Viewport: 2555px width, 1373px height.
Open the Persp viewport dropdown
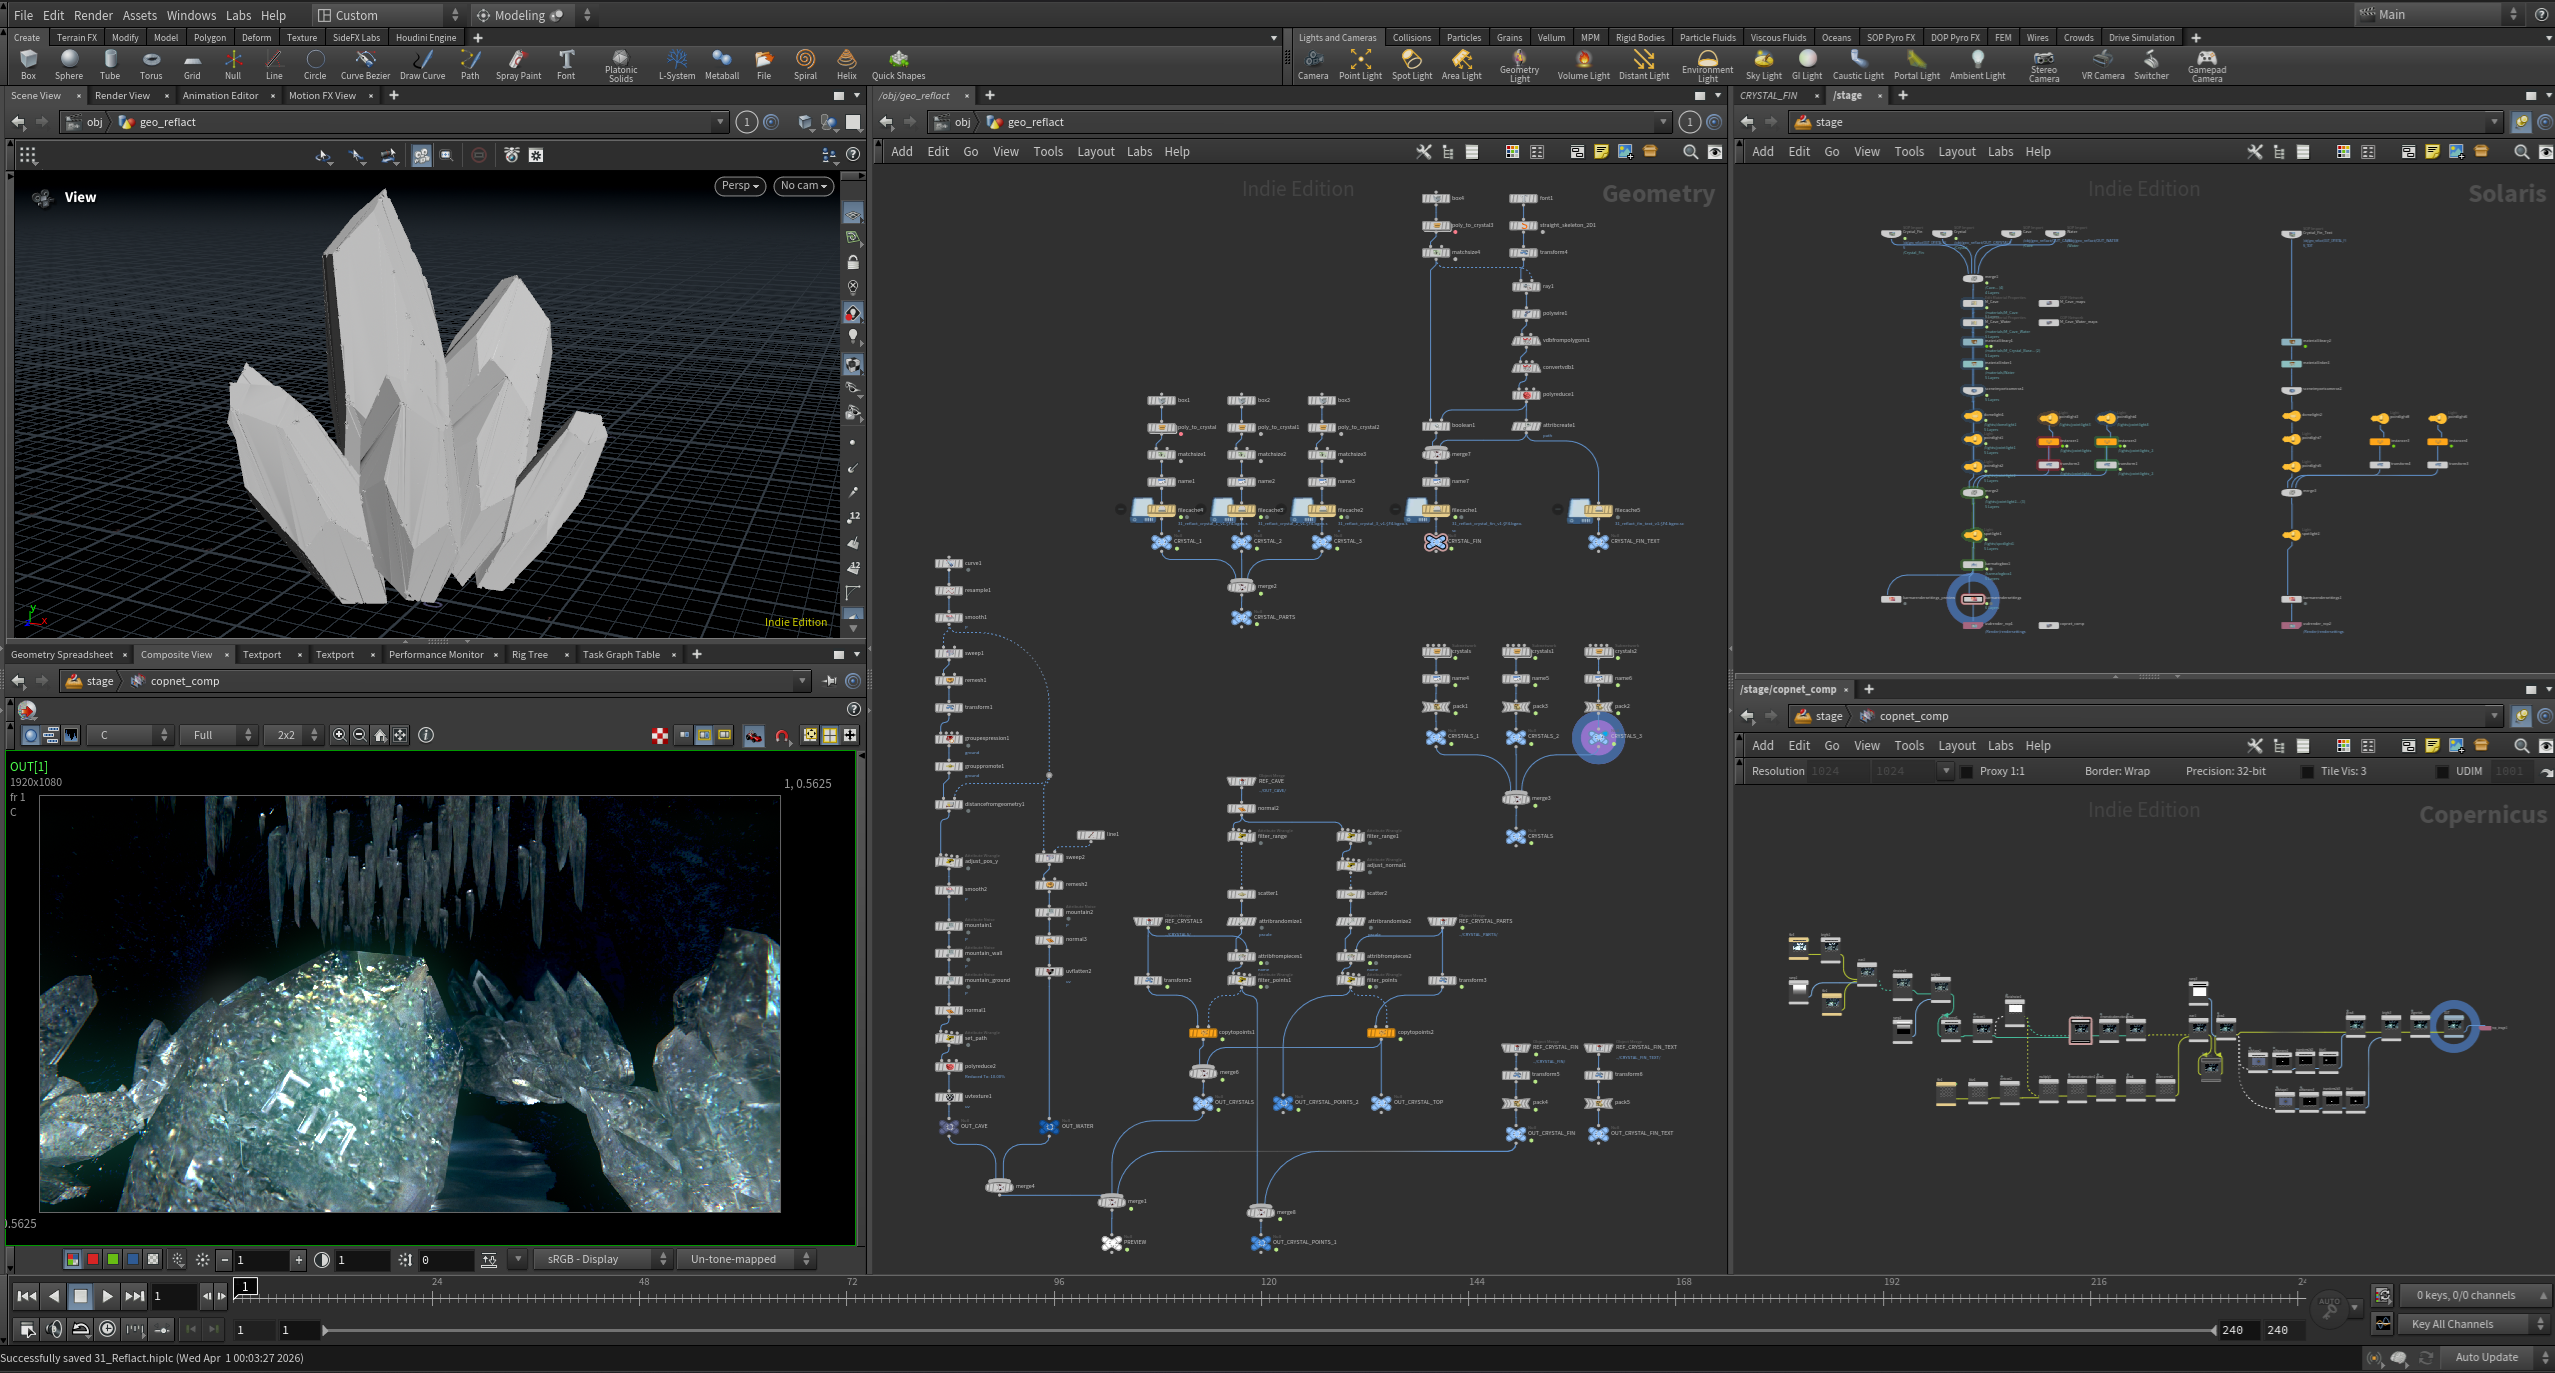coord(741,186)
